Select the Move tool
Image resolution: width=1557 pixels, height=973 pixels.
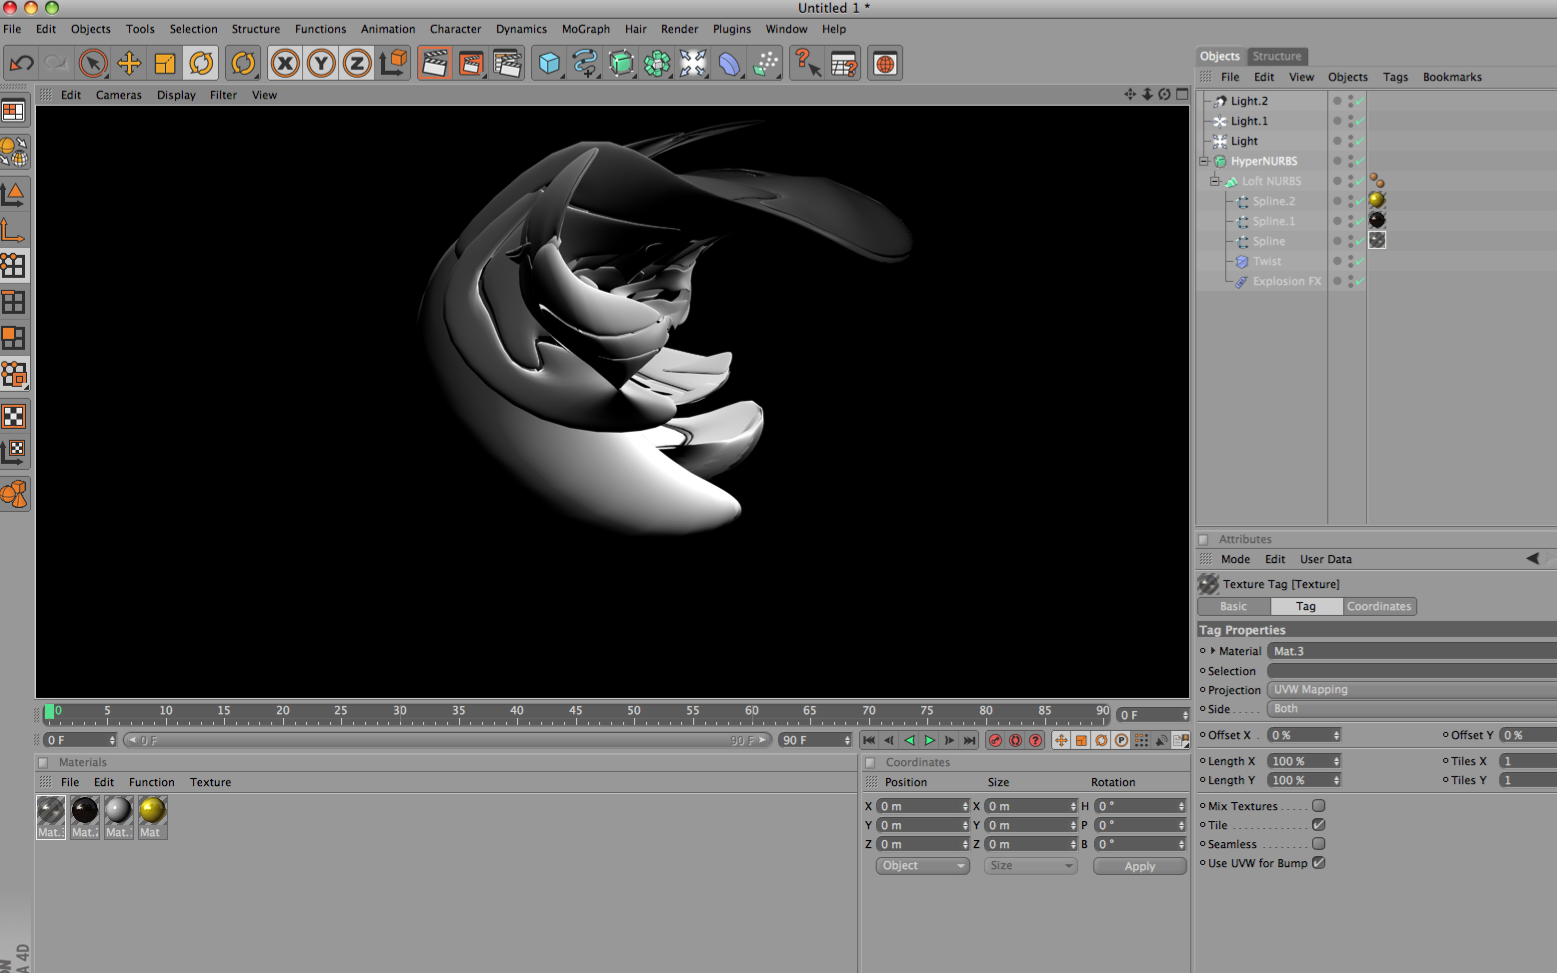tap(129, 64)
